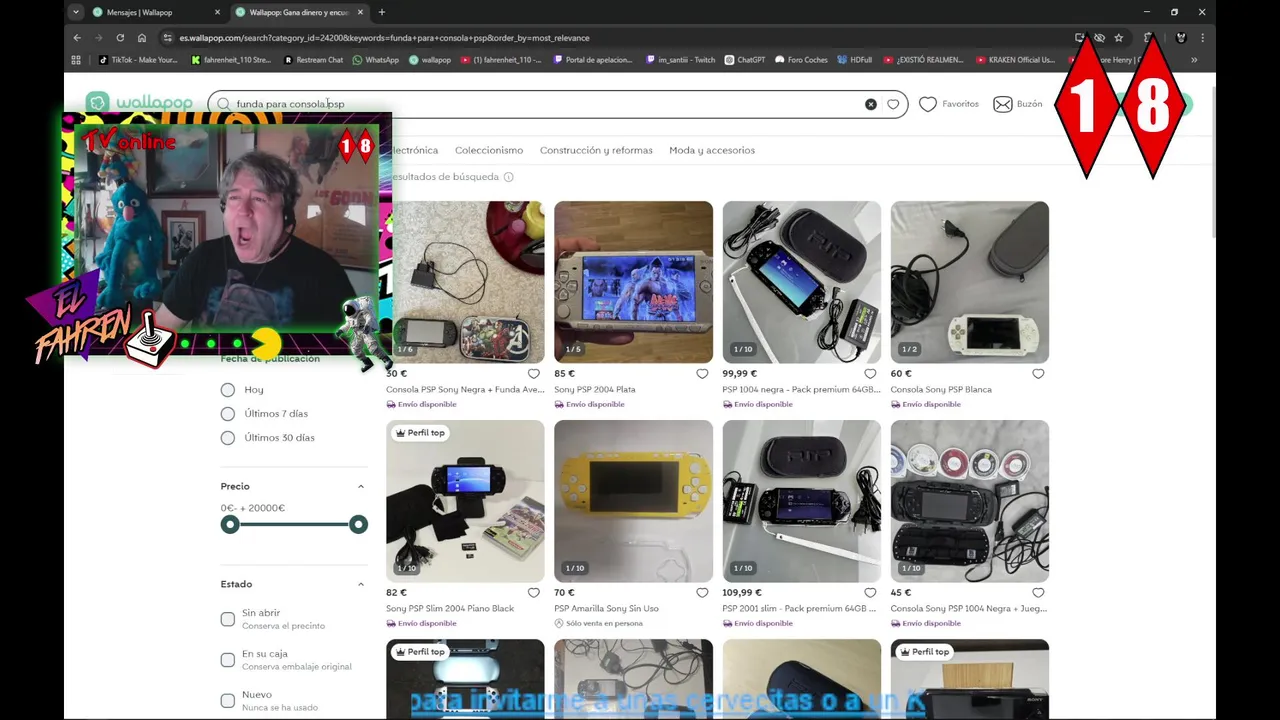1280x720 pixels.
Task: Open the Coleccionismo category
Action: coord(489,150)
